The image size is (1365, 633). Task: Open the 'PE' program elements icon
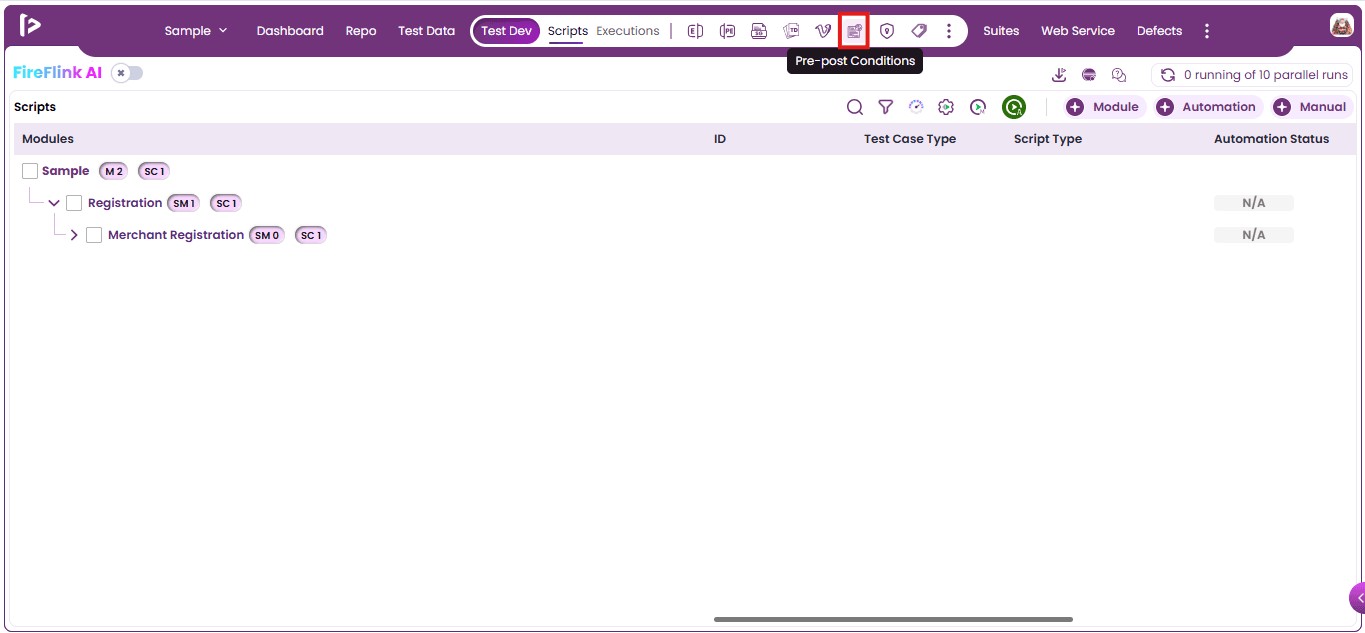click(727, 31)
